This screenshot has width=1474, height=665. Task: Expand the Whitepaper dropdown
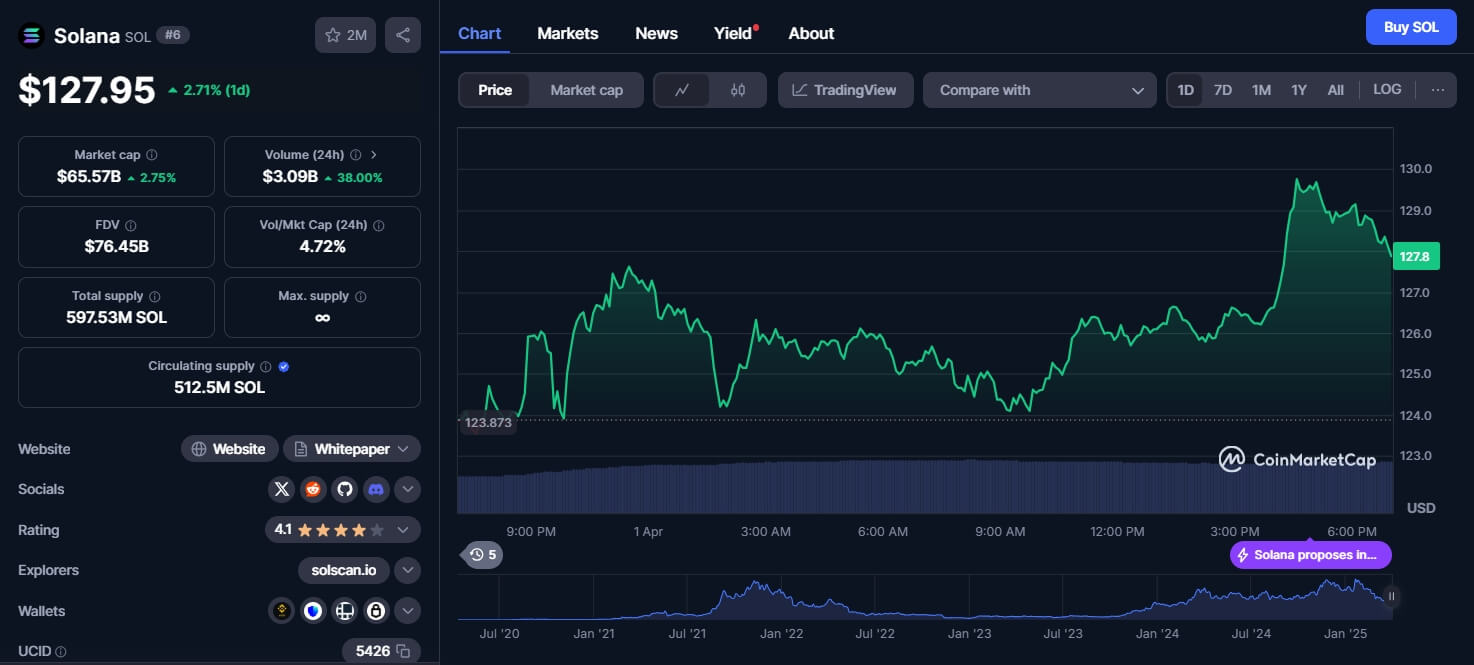[352, 449]
